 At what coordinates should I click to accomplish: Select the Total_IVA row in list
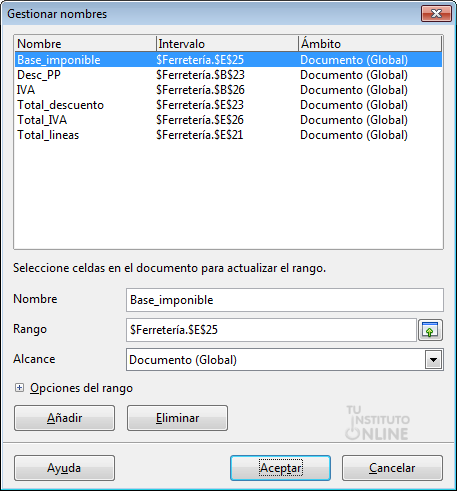tap(228, 120)
